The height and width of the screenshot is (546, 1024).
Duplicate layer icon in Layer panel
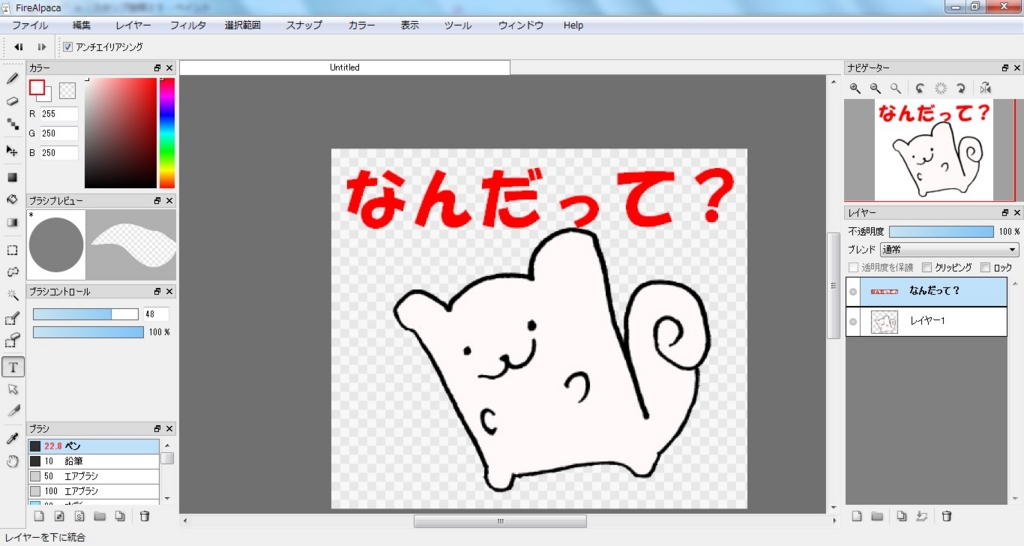(902, 516)
